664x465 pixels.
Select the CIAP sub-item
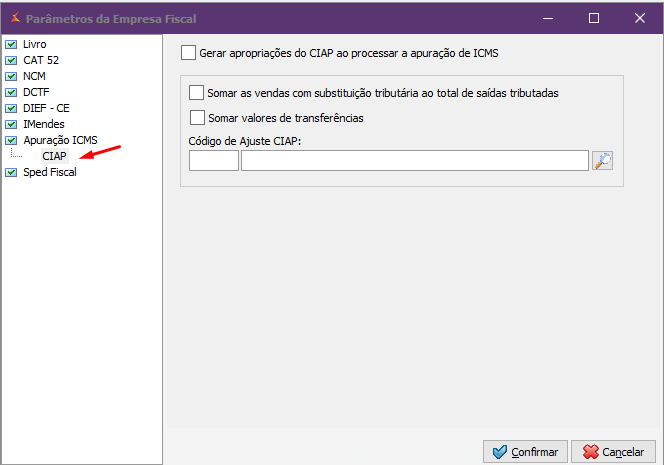(54, 156)
